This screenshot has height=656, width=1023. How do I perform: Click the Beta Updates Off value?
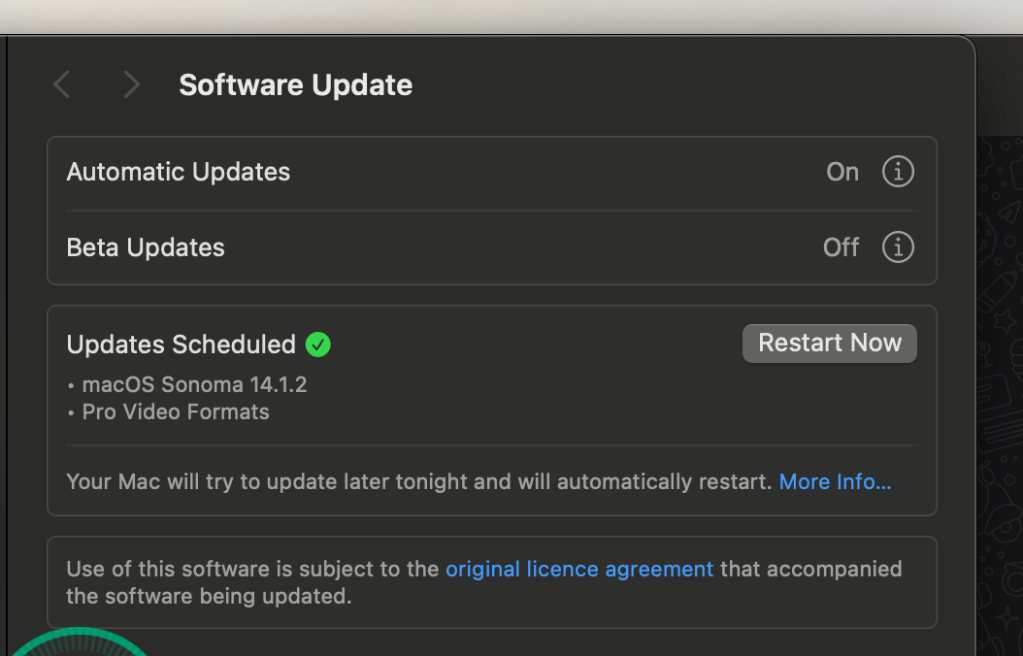tap(841, 248)
